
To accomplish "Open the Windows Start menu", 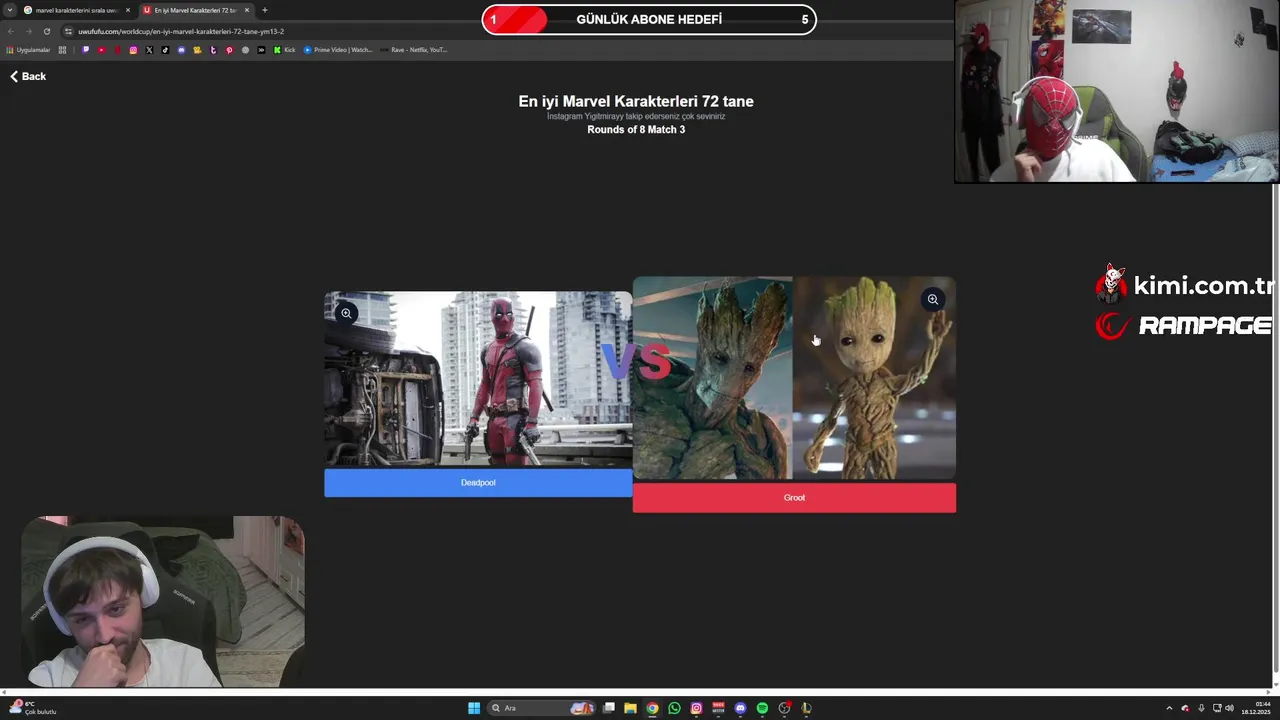I will (x=474, y=708).
